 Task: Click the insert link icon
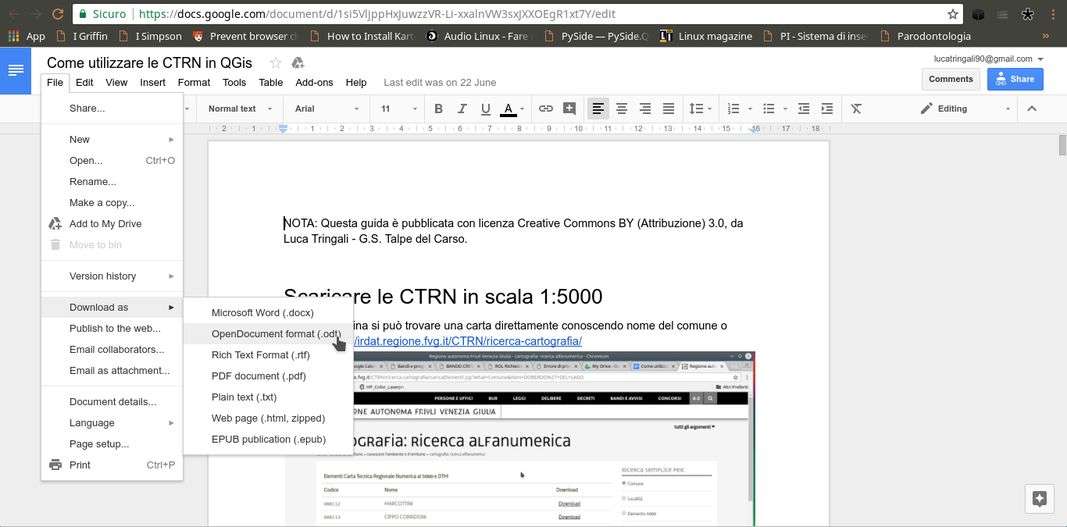click(x=546, y=108)
